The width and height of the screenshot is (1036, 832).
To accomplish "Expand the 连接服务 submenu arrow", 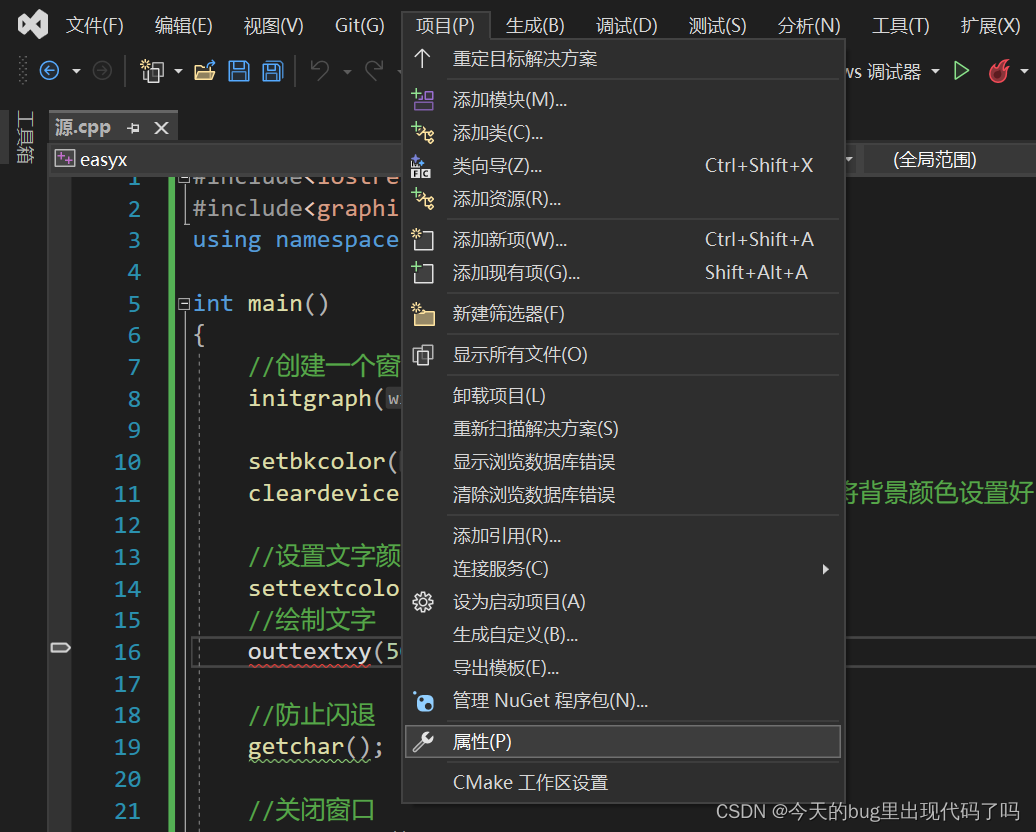I will tap(826, 568).
